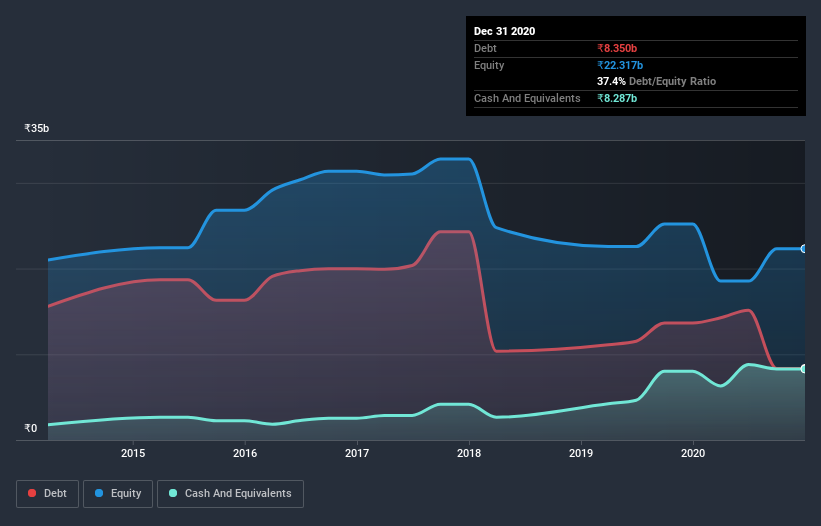Click the ₹22.317b equity value

tap(620, 65)
